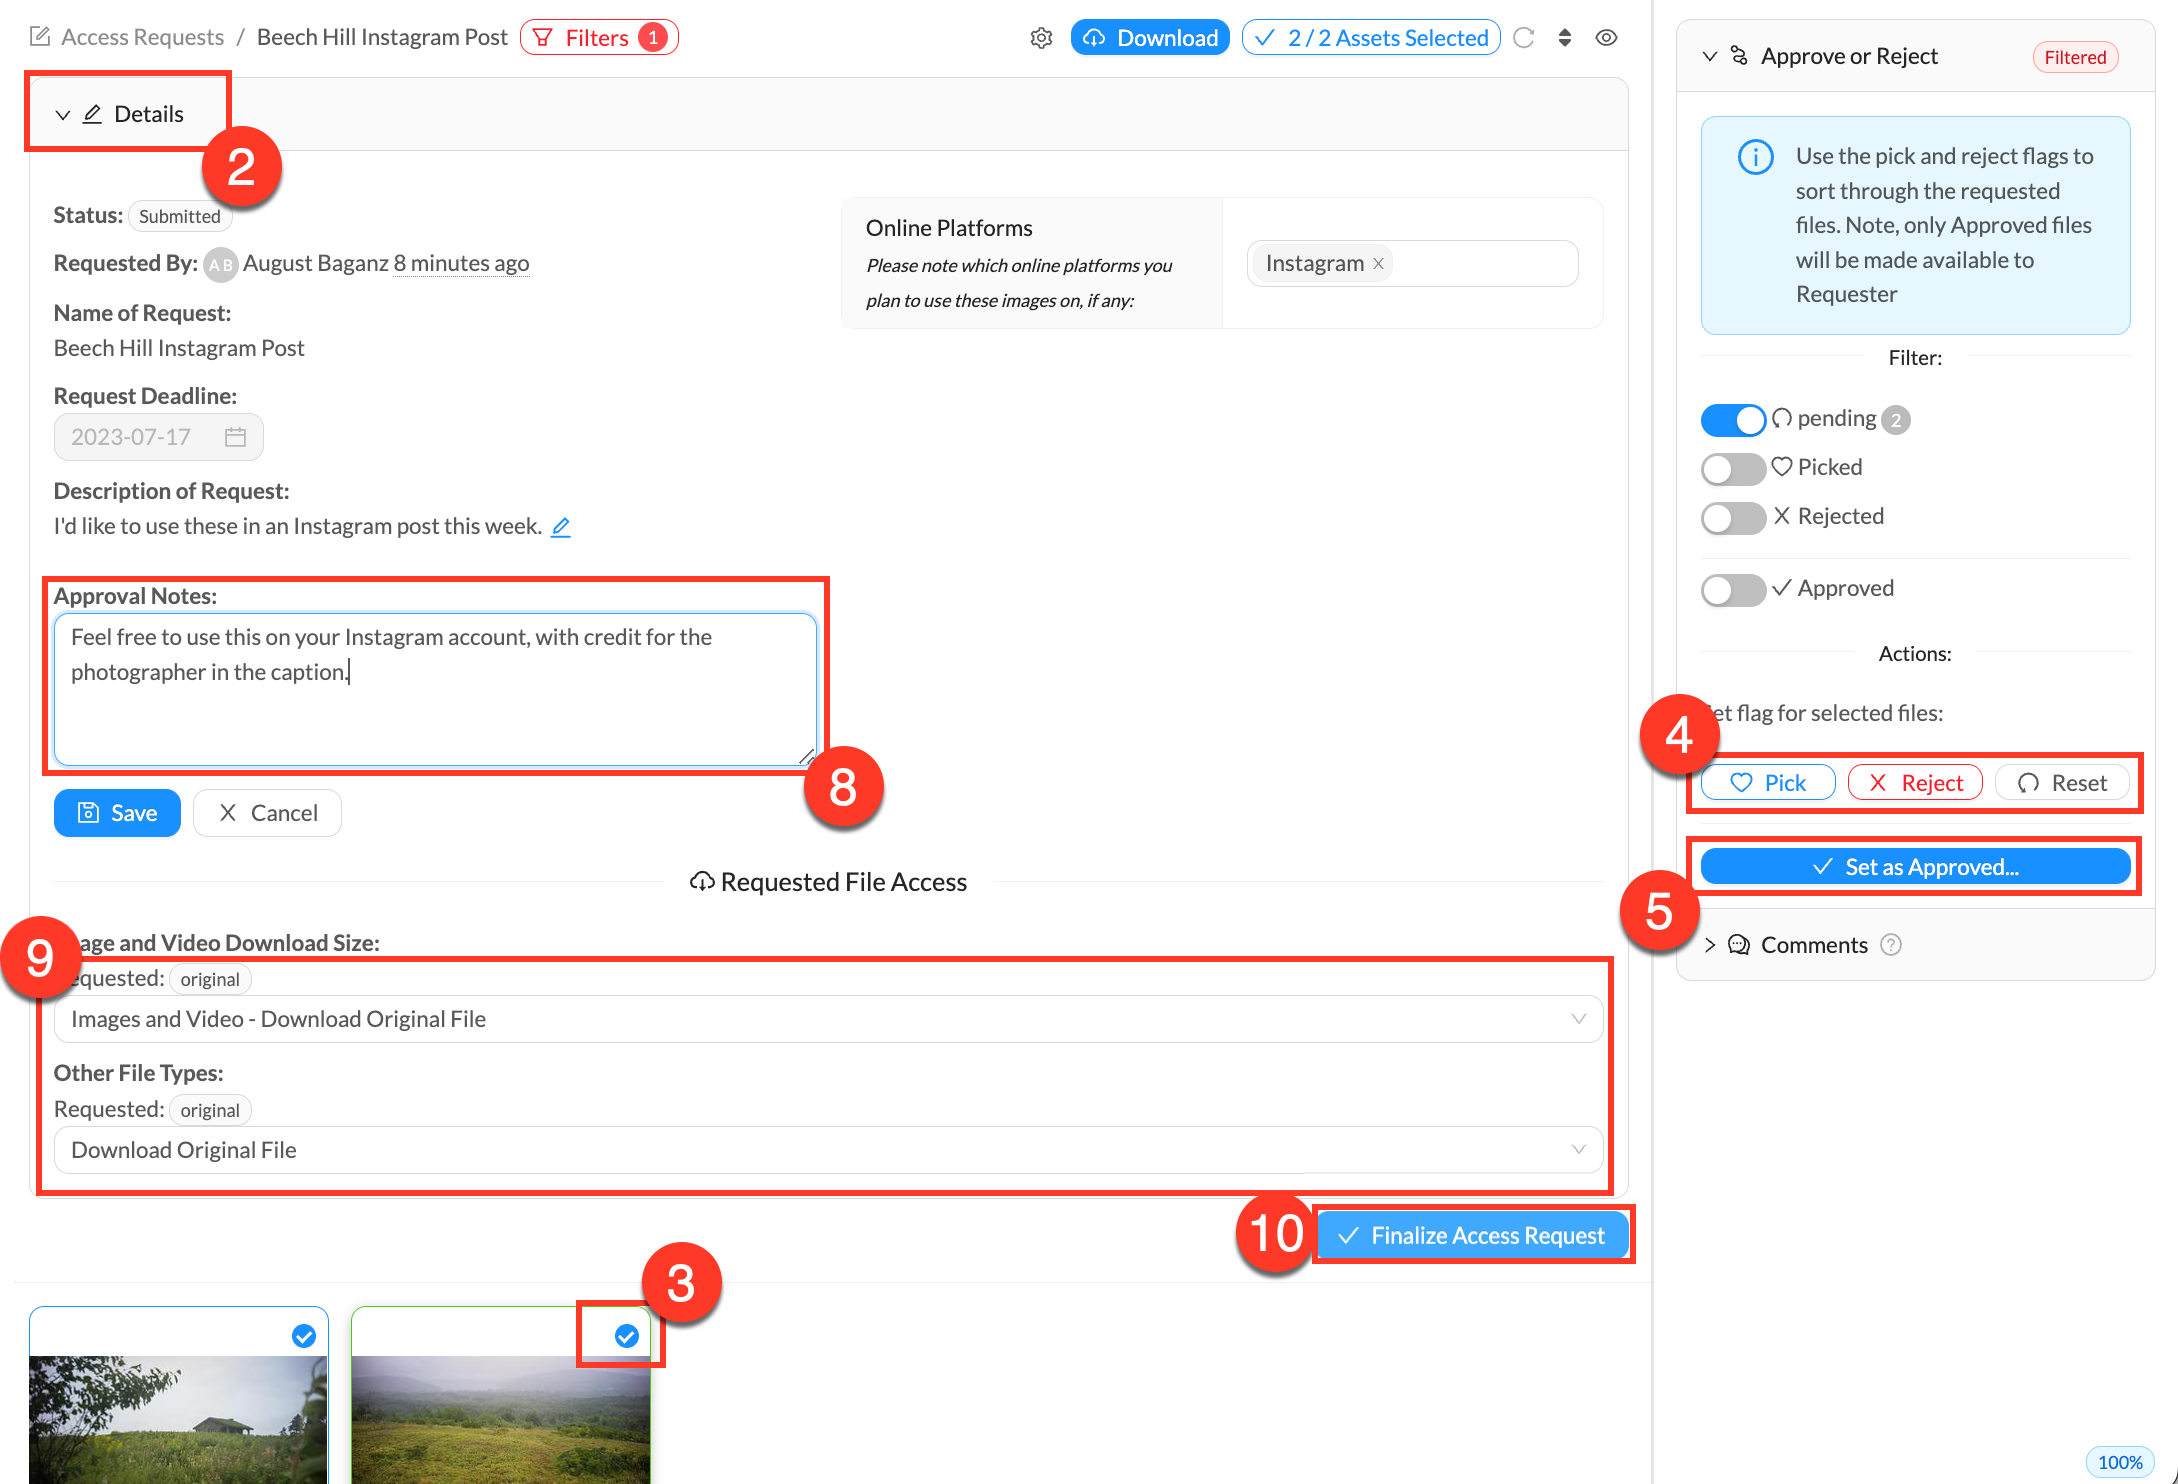Open Other File Types download dropdown
Screen dimensions: 2178x1484
pyautogui.click(x=828, y=1150)
